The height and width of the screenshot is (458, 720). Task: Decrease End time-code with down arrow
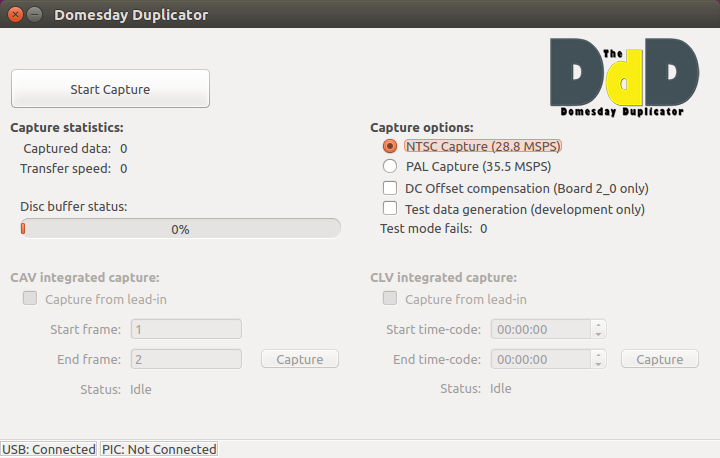pyautogui.click(x=598, y=364)
